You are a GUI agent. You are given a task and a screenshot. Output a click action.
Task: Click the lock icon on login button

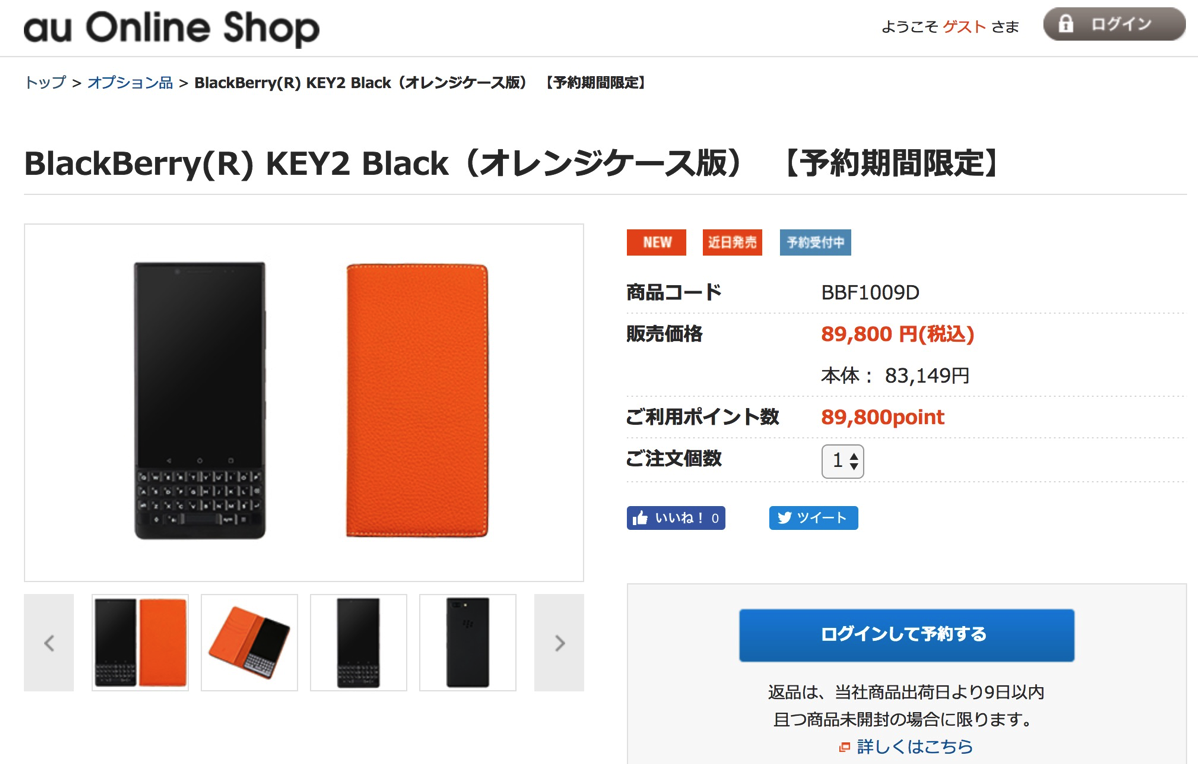(x=1066, y=24)
